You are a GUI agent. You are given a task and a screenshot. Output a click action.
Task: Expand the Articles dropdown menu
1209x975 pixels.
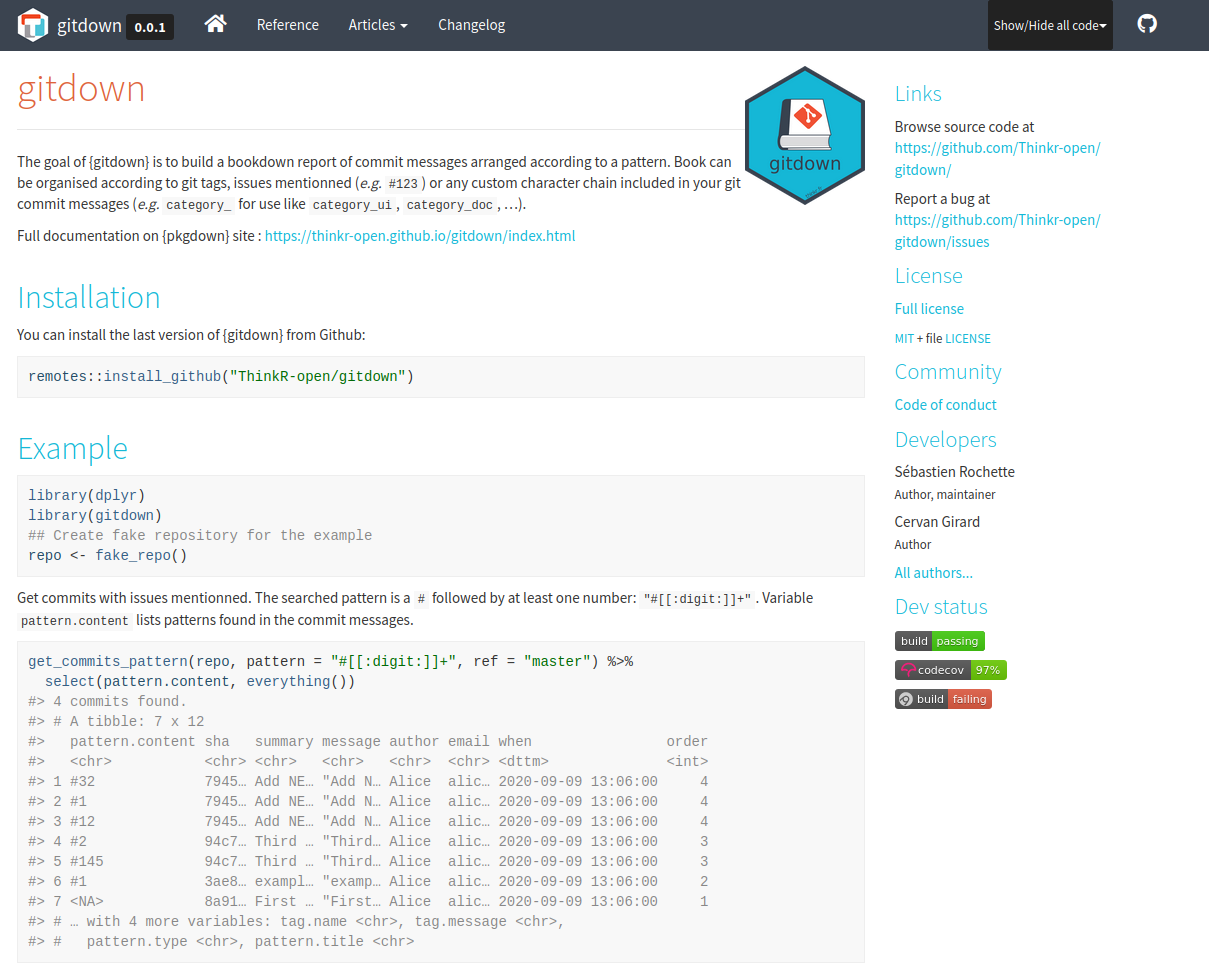[x=378, y=25]
